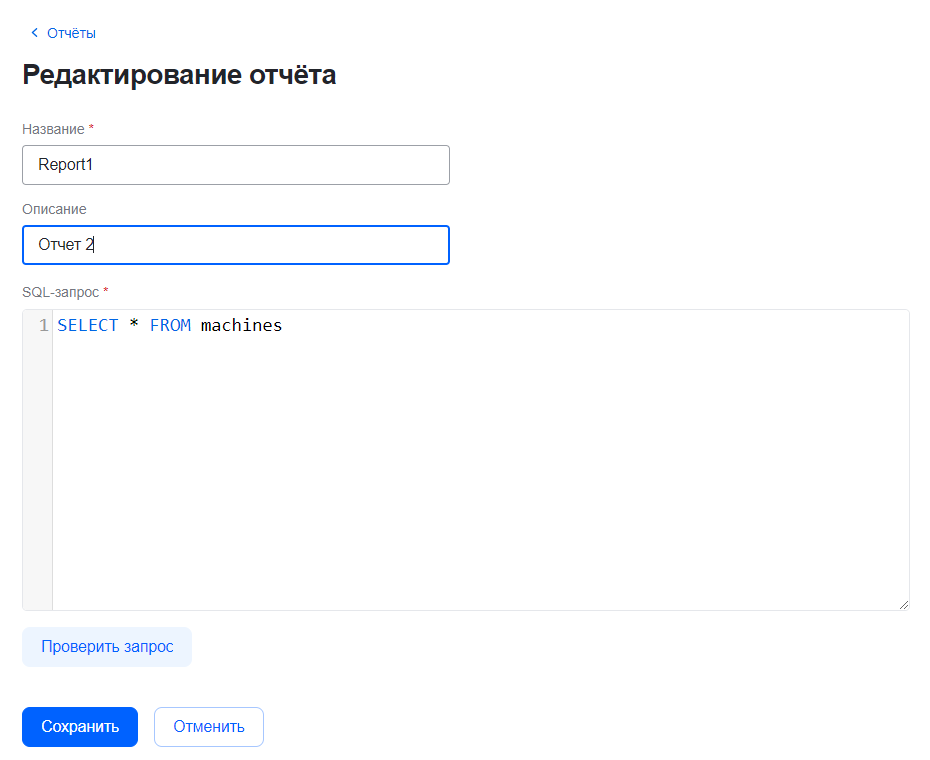Click inside the SQL query editor area

pos(480,460)
